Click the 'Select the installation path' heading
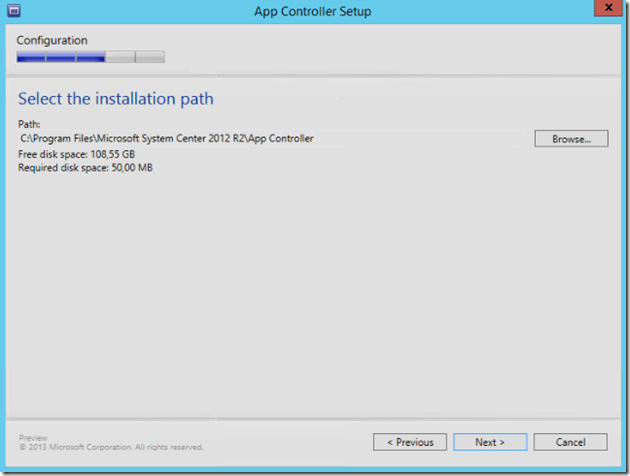 click(x=116, y=99)
